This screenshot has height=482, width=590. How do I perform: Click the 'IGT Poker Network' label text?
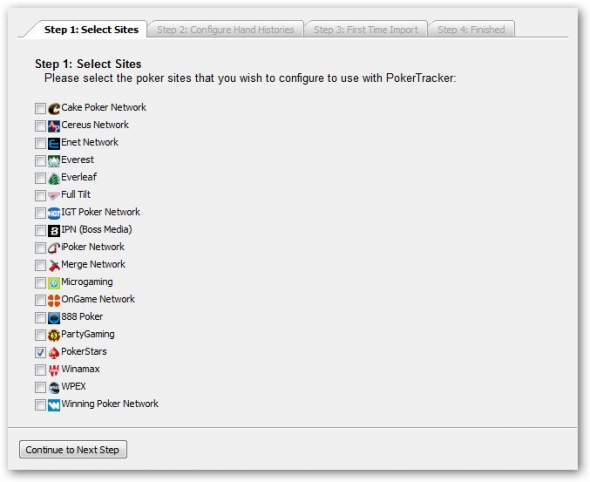point(100,212)
